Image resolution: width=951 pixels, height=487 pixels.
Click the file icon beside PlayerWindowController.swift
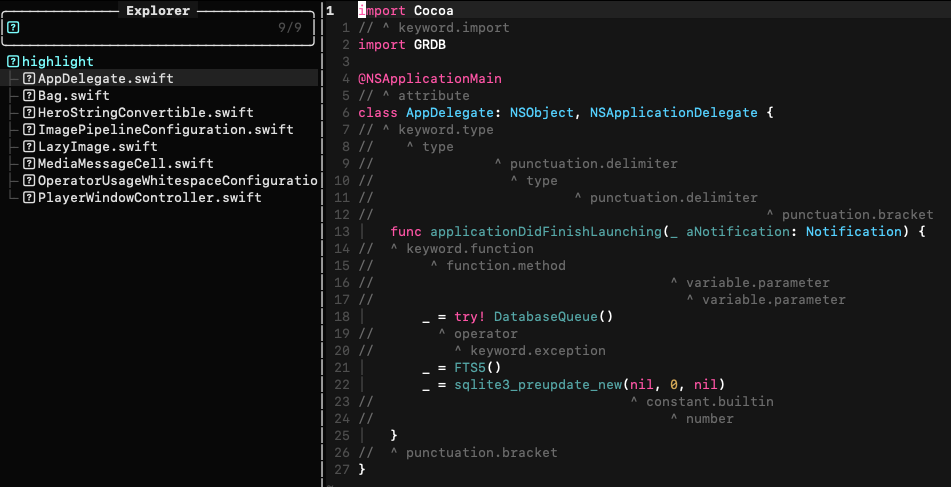[x=29, y=198]
